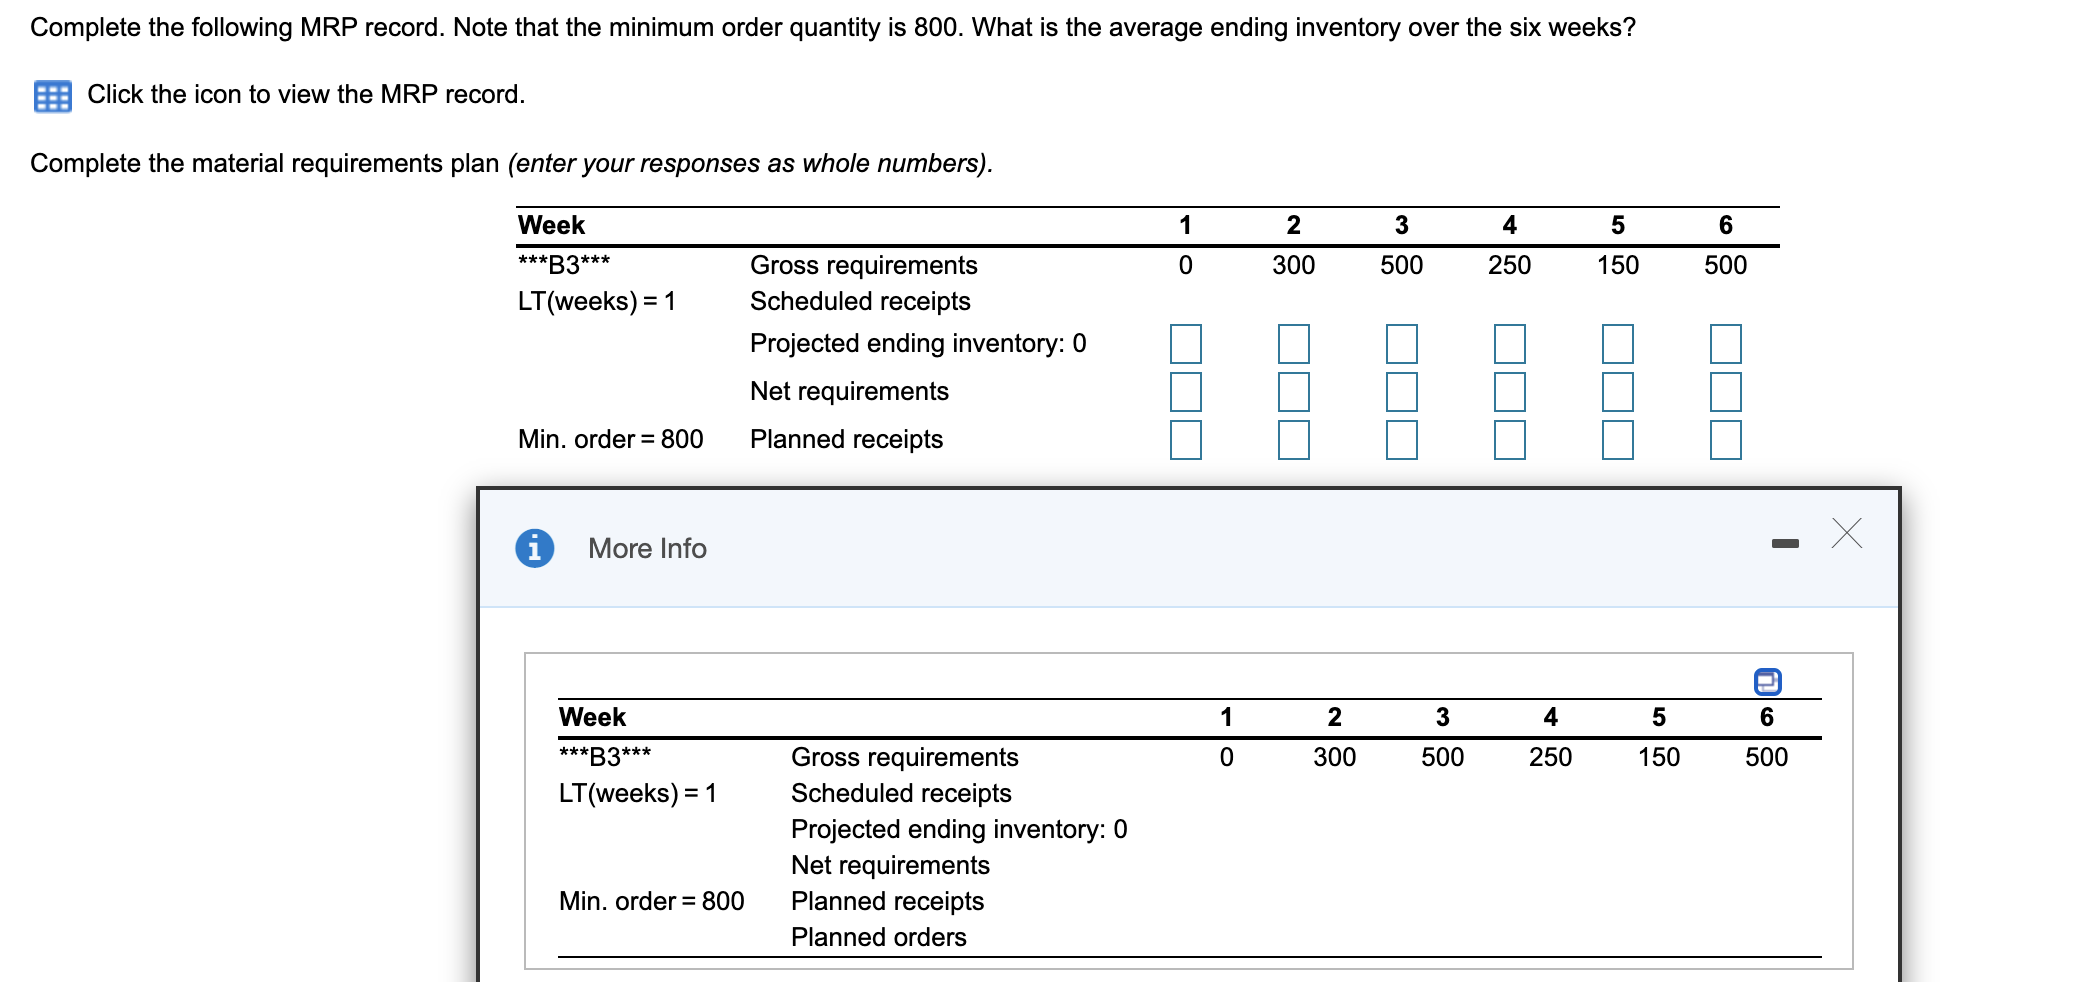Click the copy table icon in popup
Image resolution: width=2078 pixels, height=982 pixels.
tap(1767, 682)
